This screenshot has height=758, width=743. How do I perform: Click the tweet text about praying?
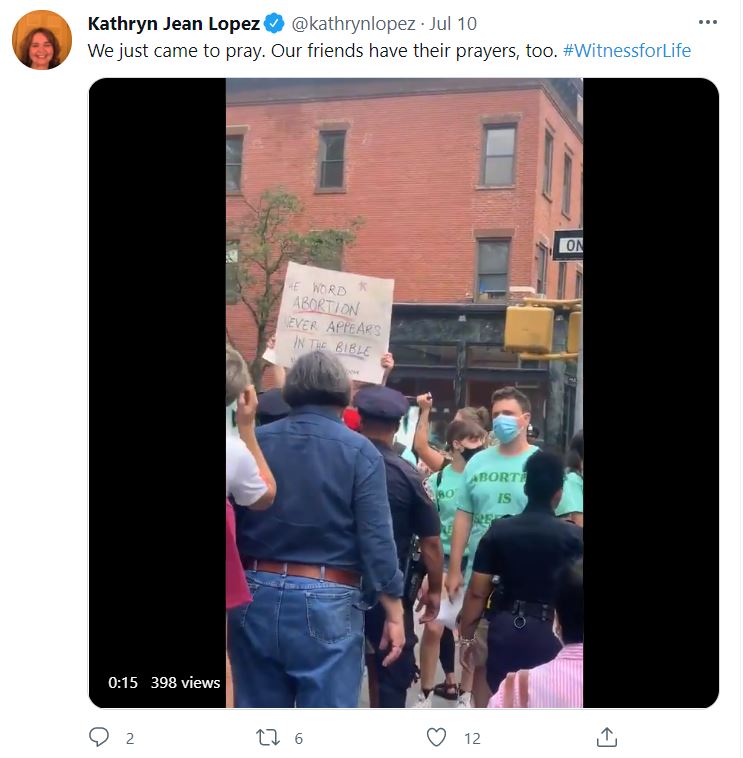click(323, 51)
